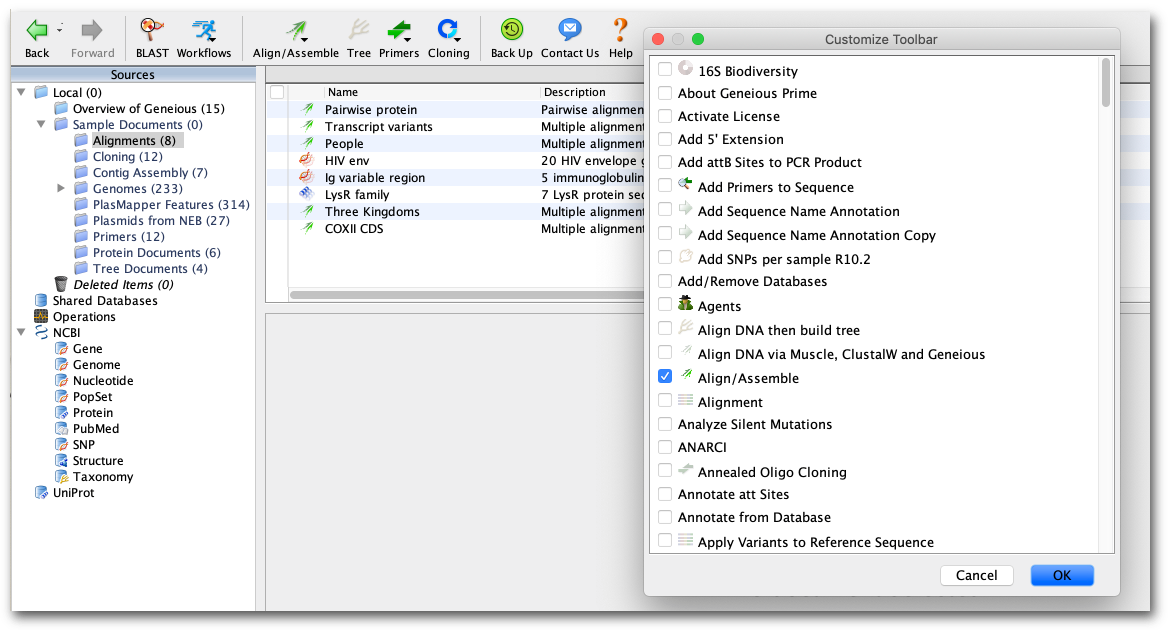Viewport: 1168px width, 630px height.
Task: Click the Operations icon in Sources
Action: (41, 316)
